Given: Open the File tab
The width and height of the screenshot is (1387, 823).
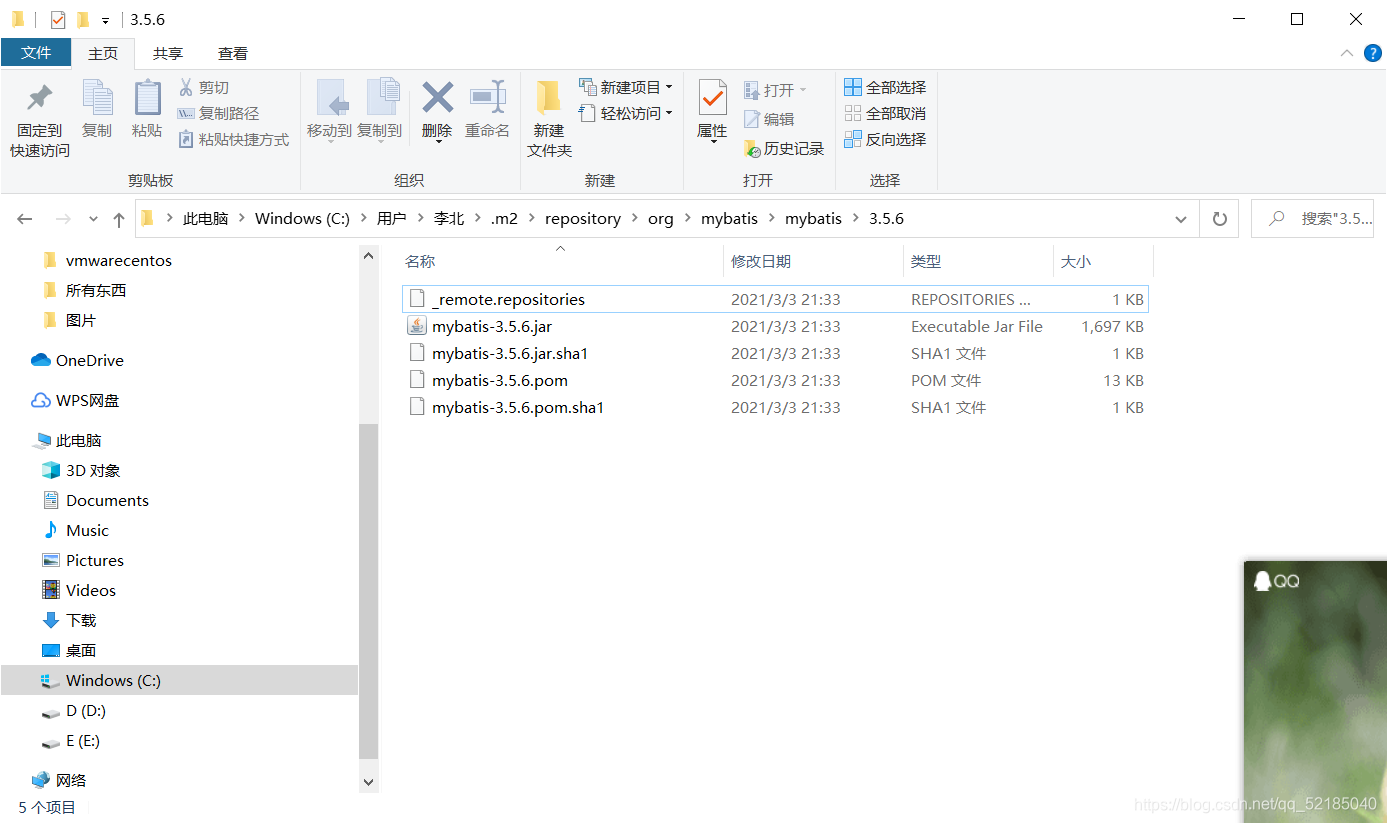Looking at the screenshot, I should pyautogui.click(x=36, y=53).
